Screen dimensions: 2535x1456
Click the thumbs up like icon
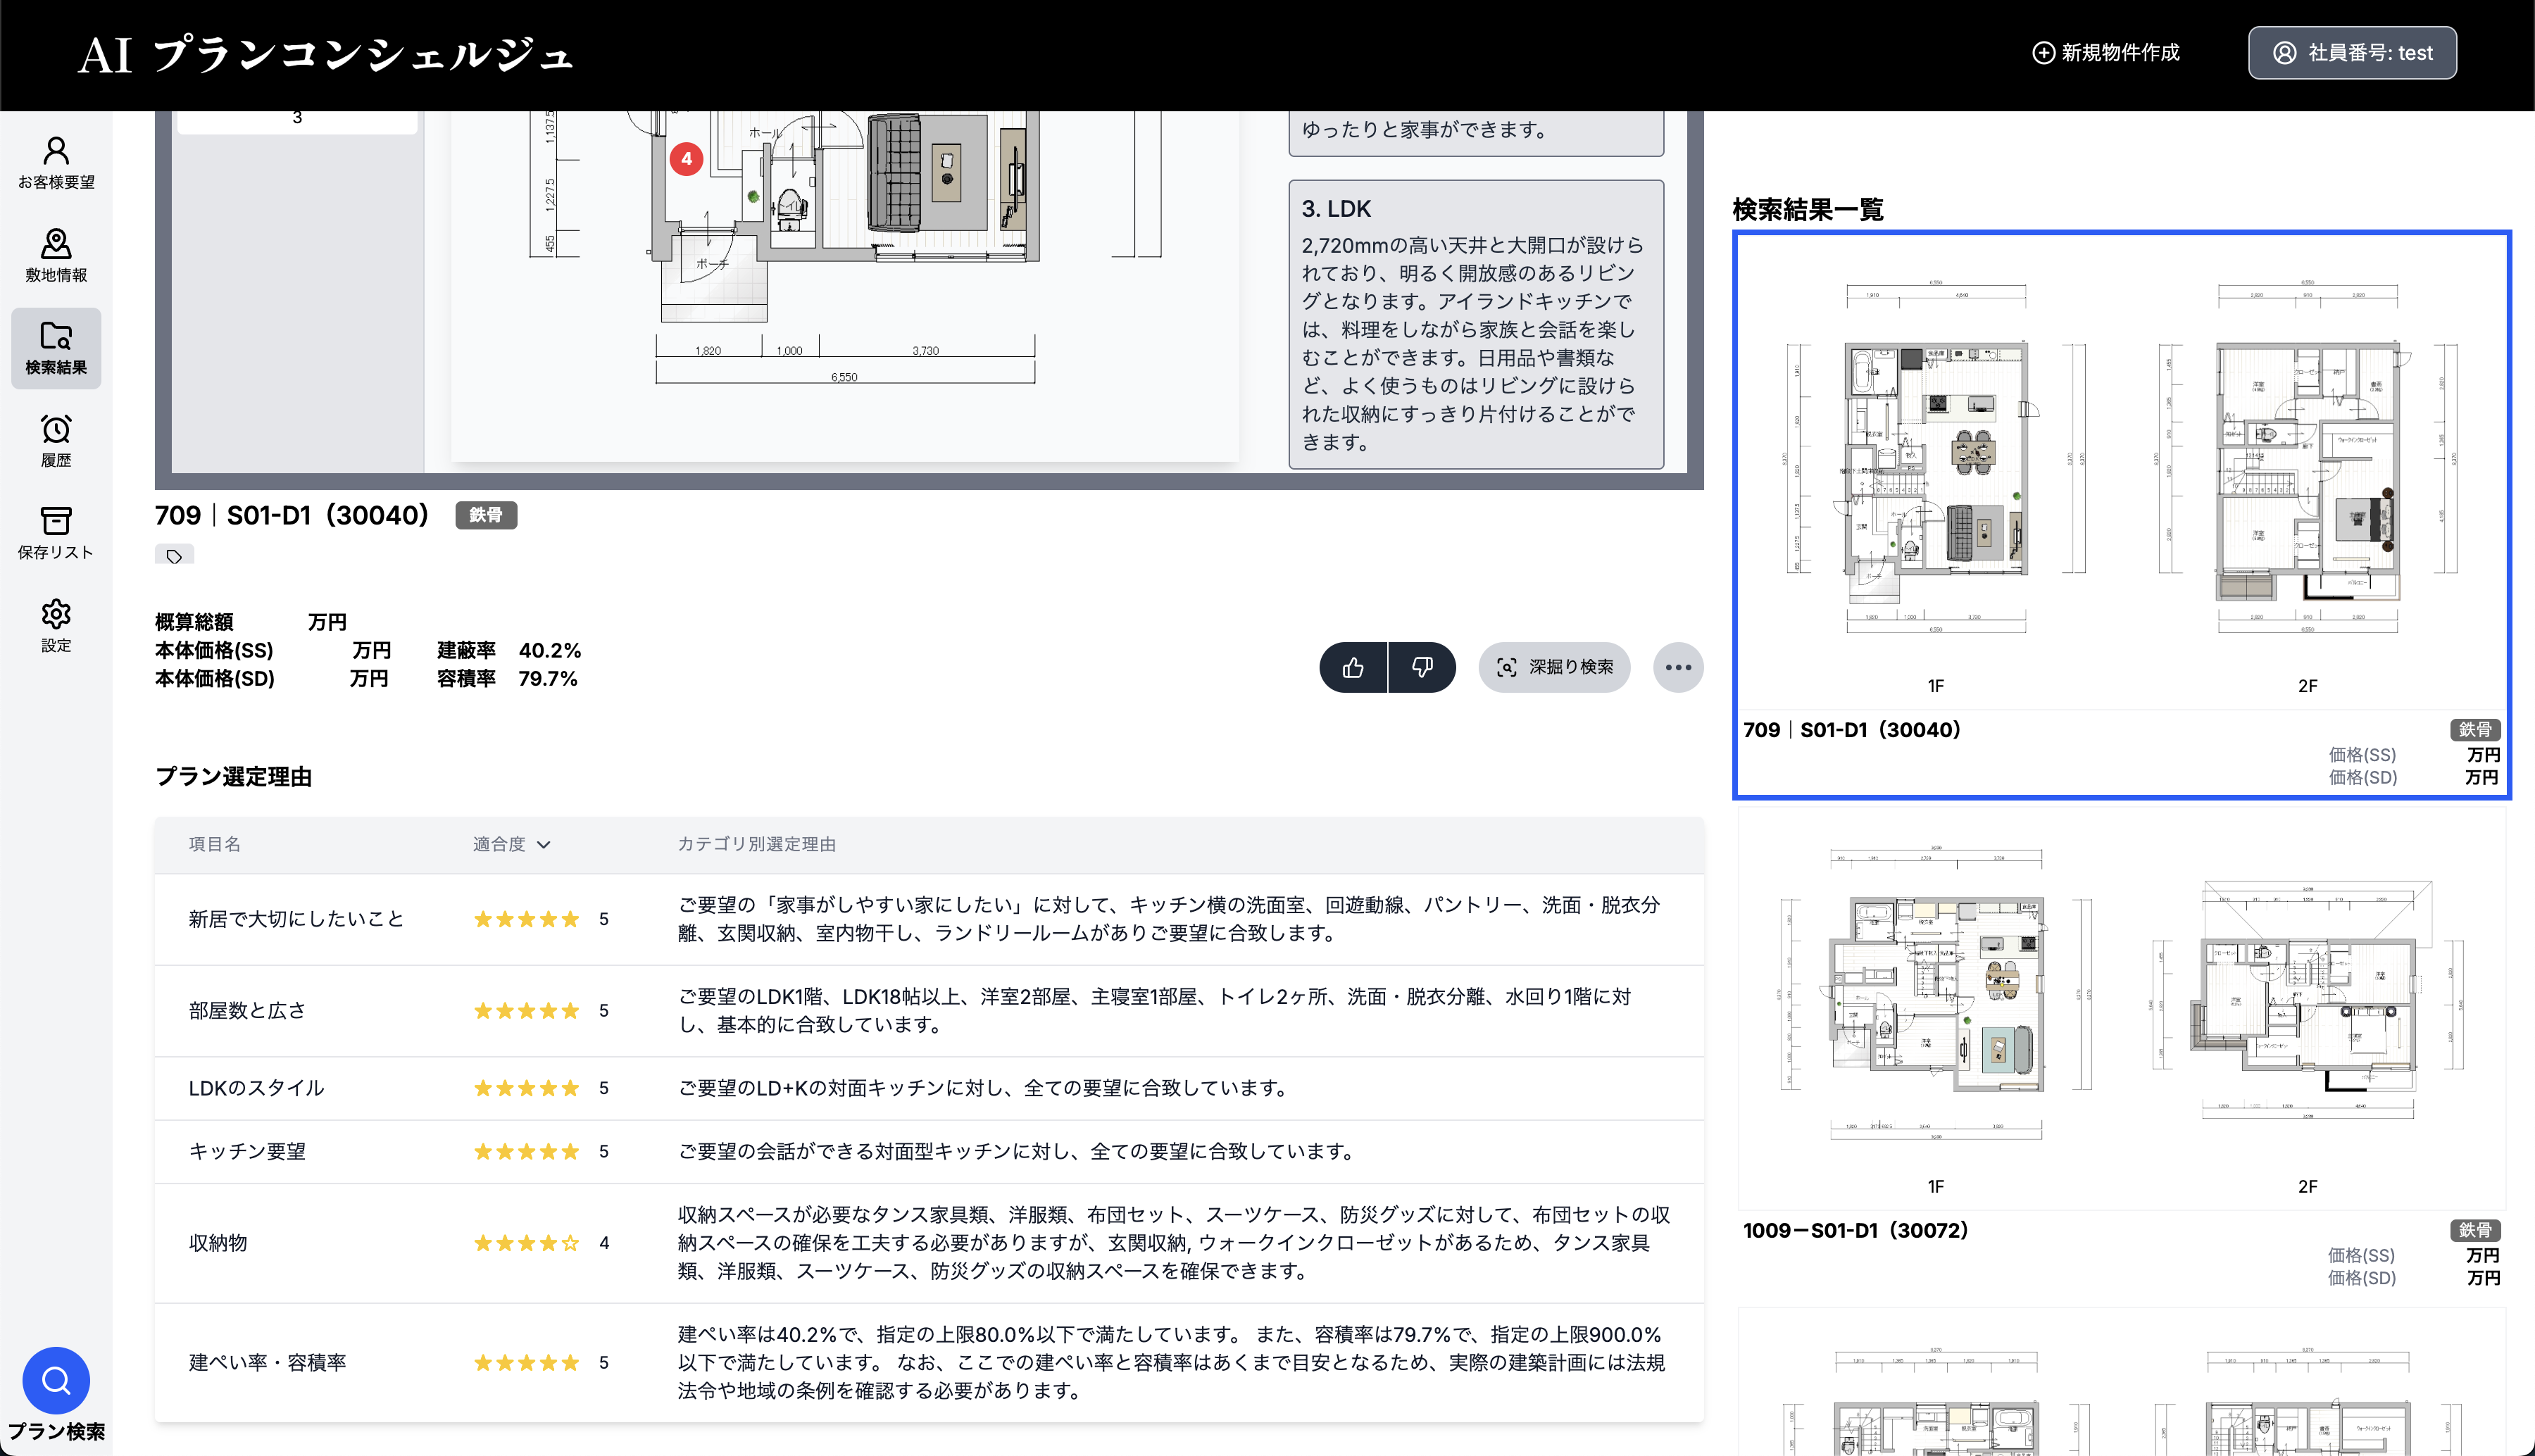1353,667
